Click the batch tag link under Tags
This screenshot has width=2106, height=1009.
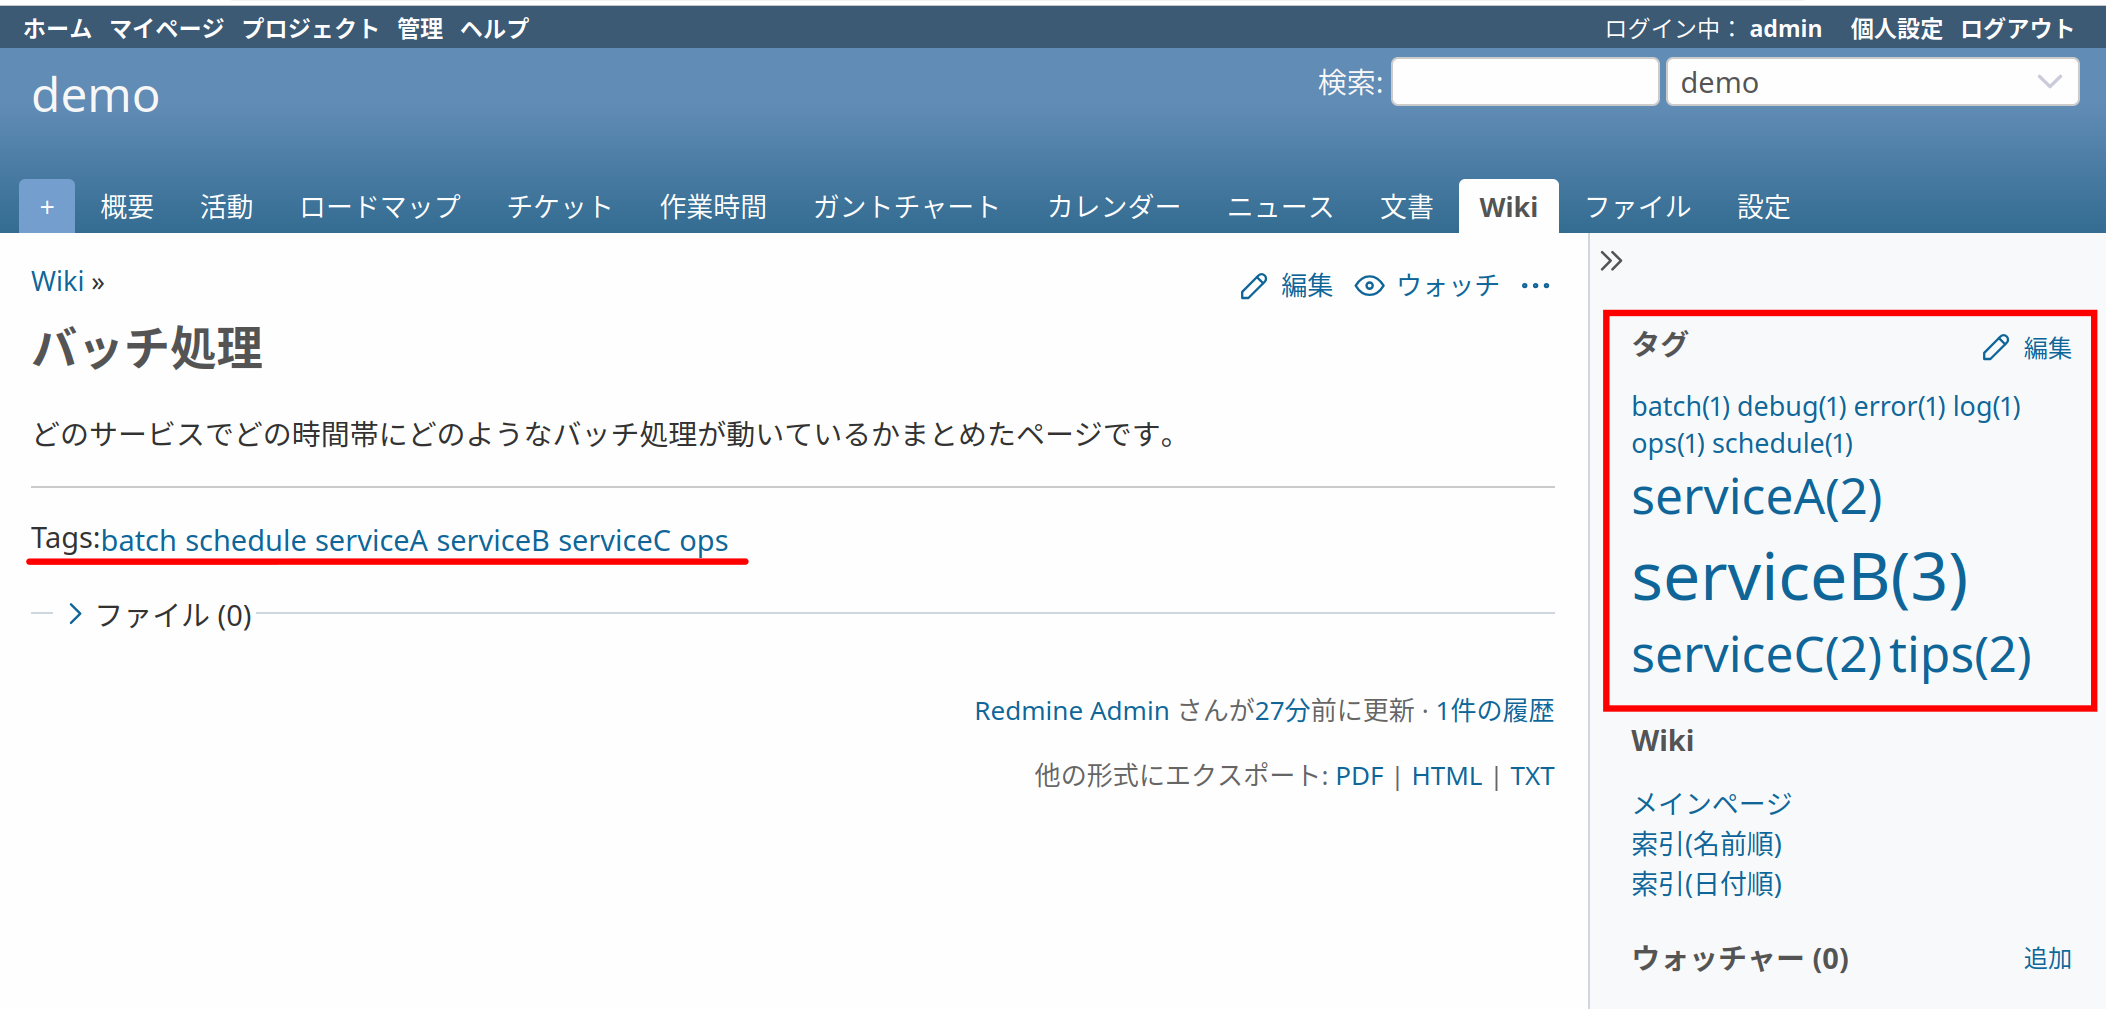pyautogui.click(x=139, y=540)
